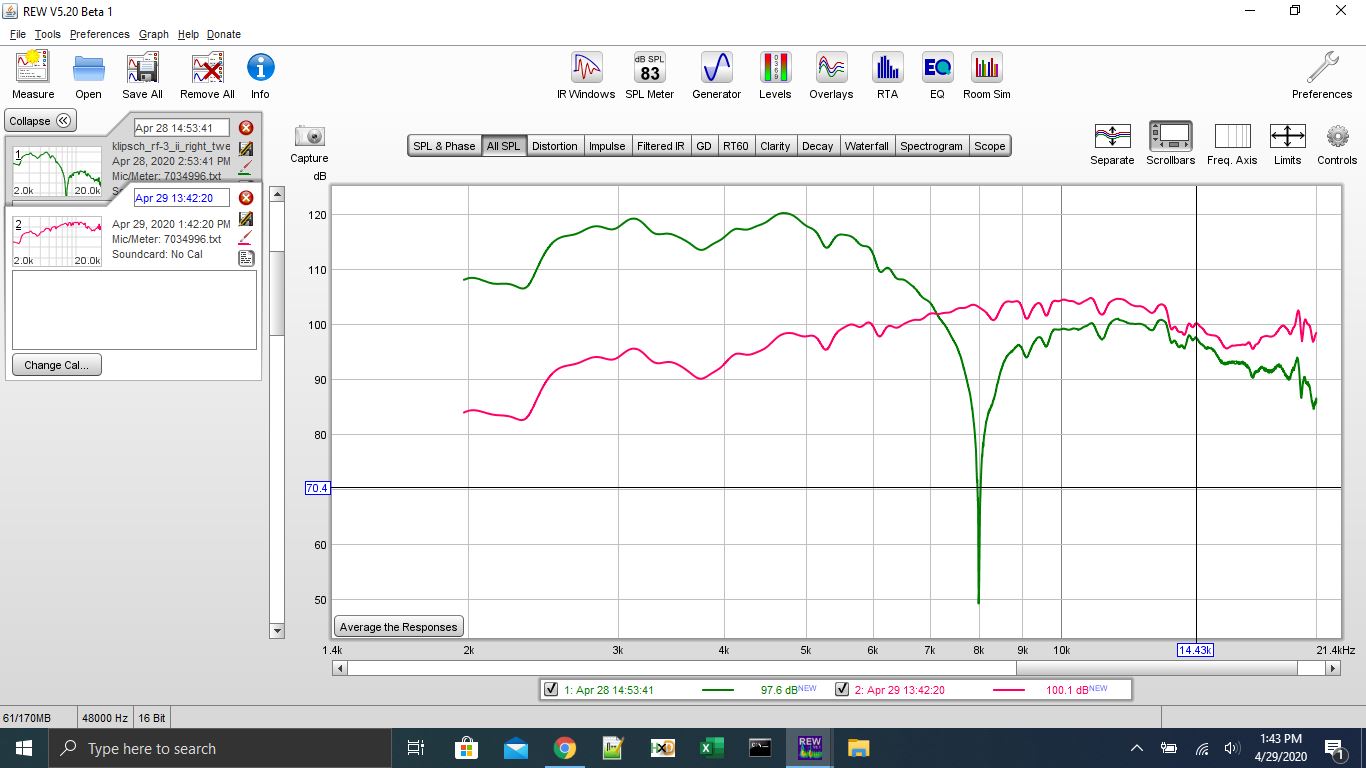Uncheck the Apr 29 13:42:20 trace checkbox
This screenshot has width=1366, height=768.
842,689
